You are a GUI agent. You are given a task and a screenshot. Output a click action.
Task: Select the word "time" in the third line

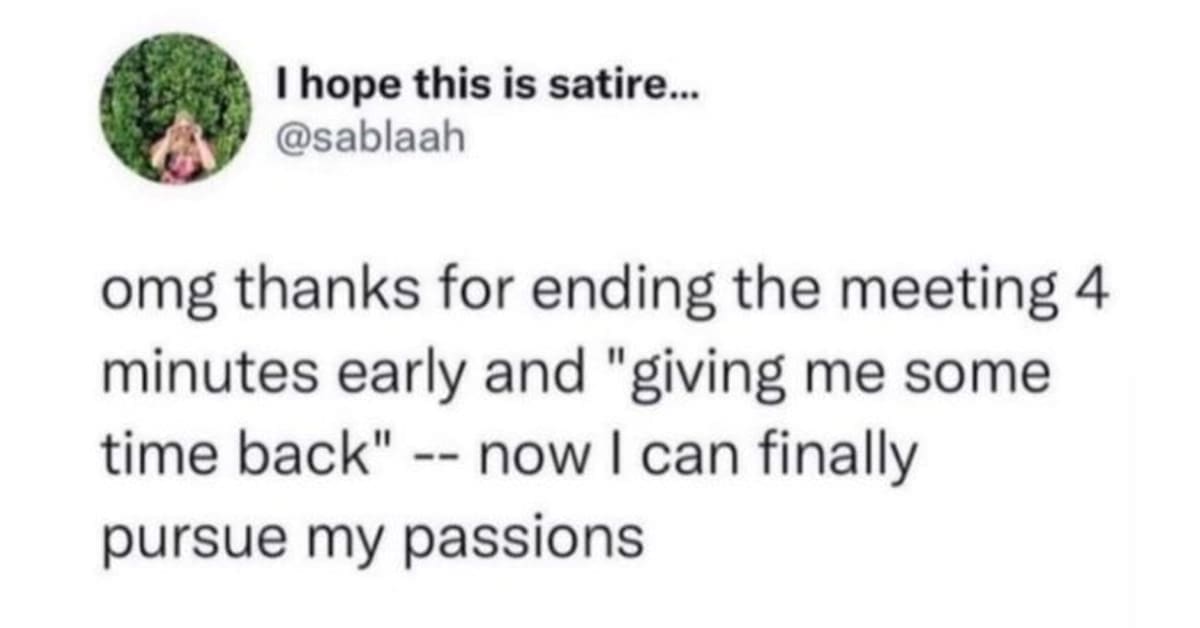point(150,458)
